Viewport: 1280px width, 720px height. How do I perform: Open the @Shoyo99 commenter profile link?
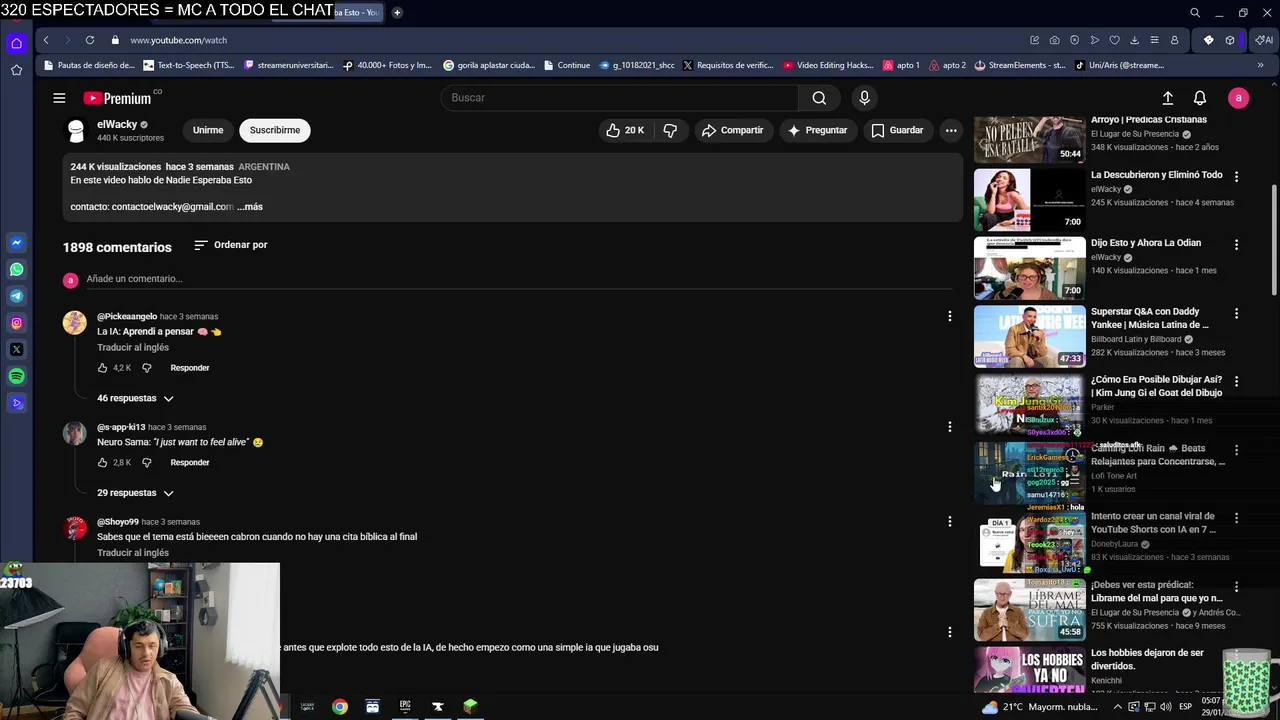tap(118, 522)
